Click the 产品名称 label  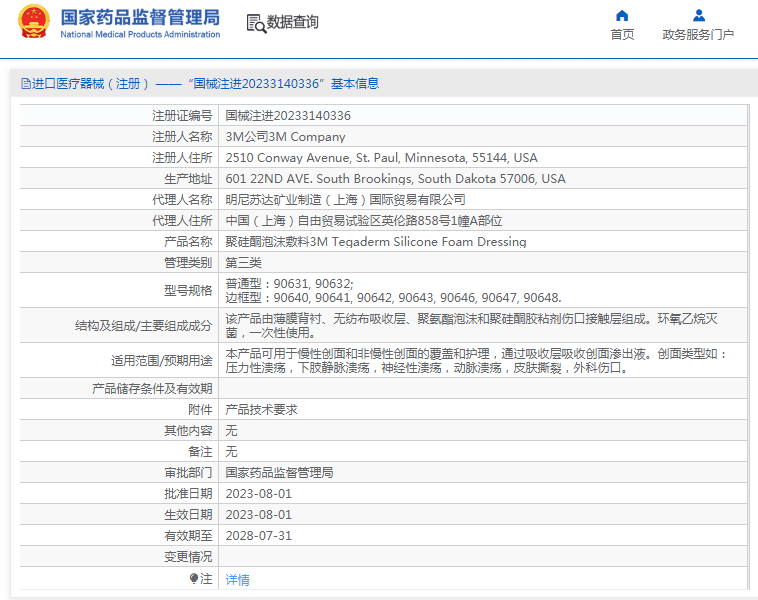(x=188, y=242)
